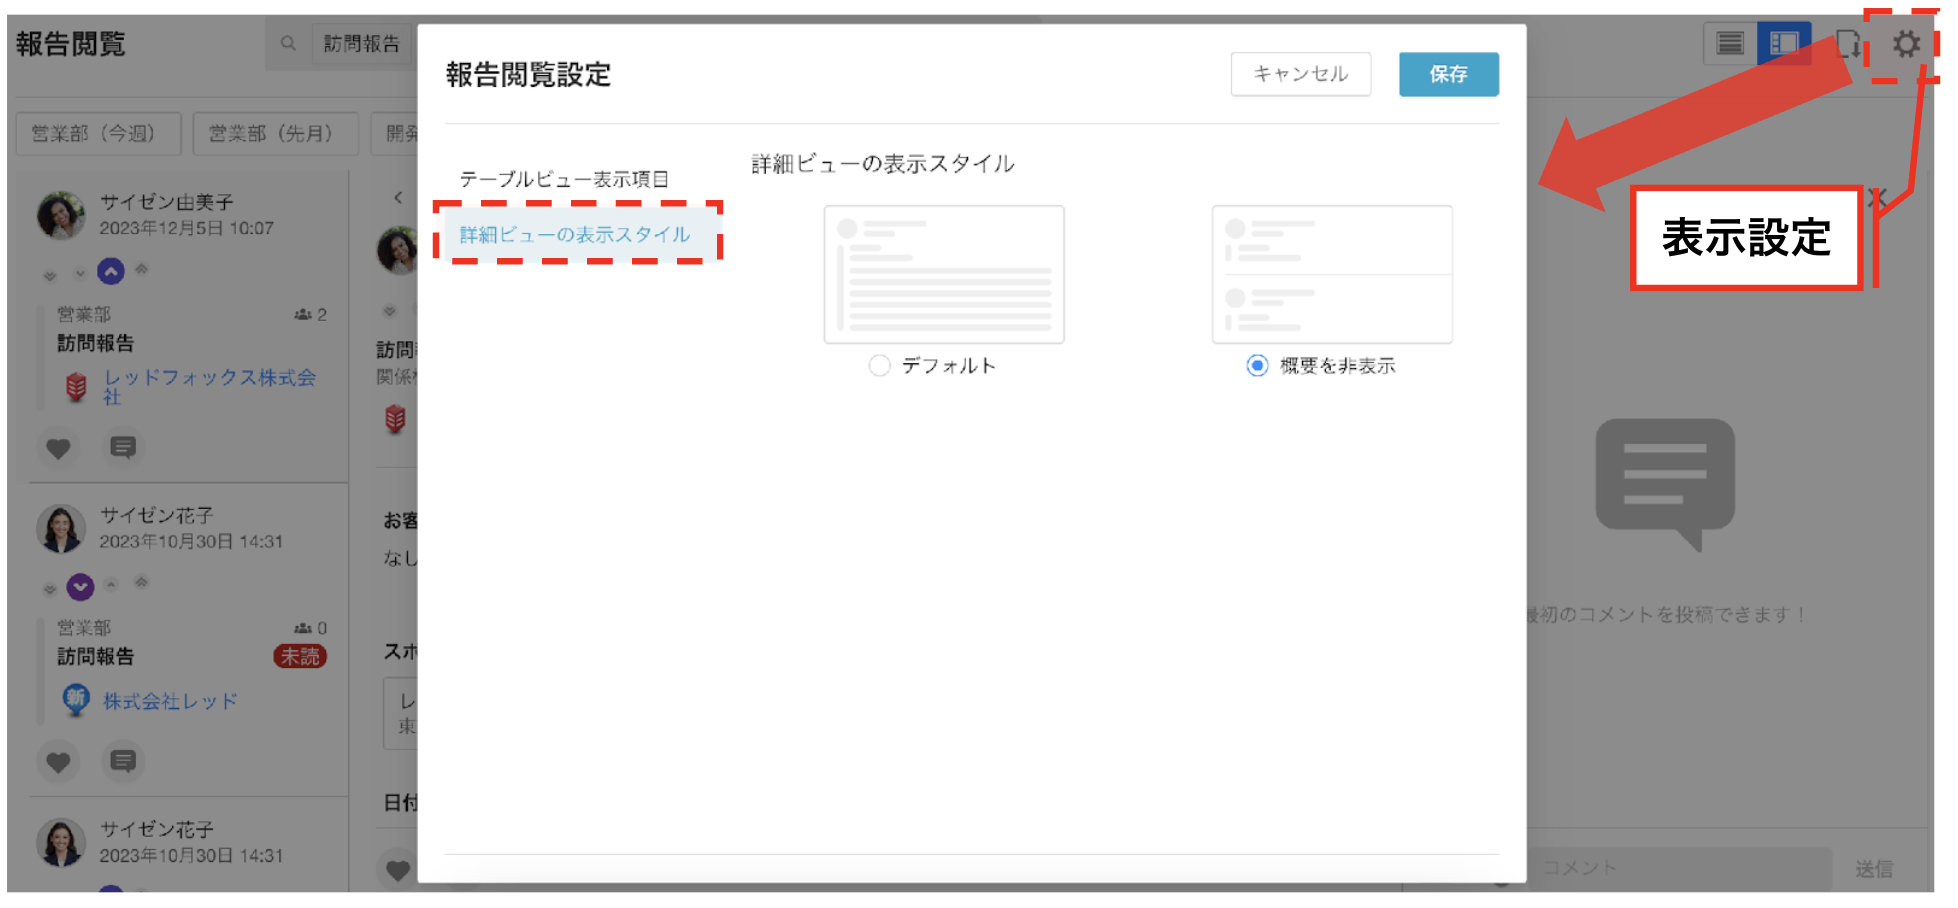
Task: Click the red building icon for レッドフォックス
Action: click(76, 386)
